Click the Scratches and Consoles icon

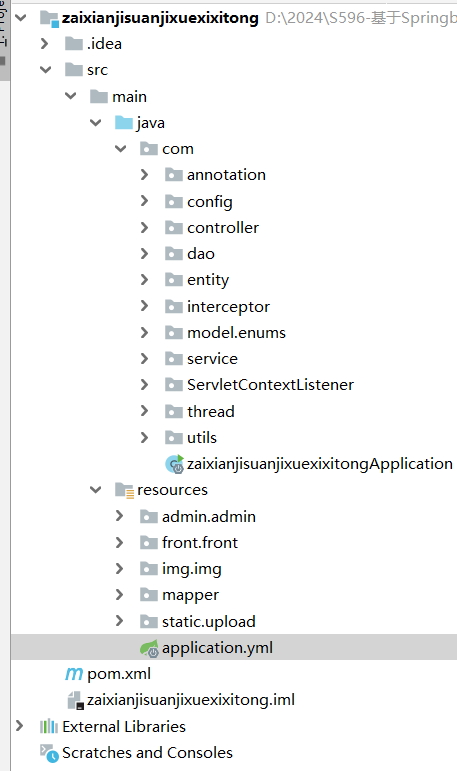pyautogui.click(x=49, y=753)
